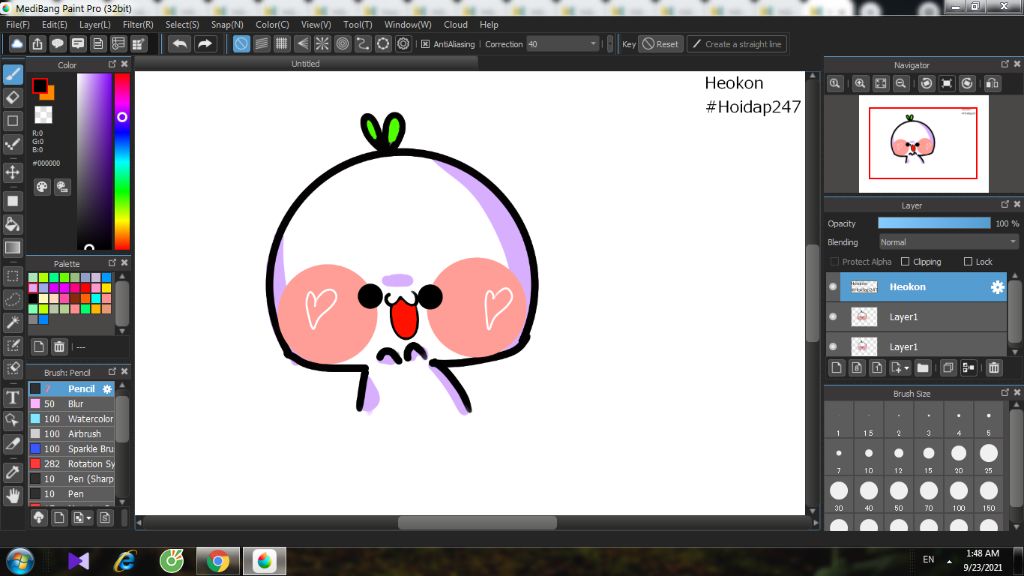1024x576 pixels.
Task: Delete layer with Layer panel trash icon
Action: pos(994,368)
